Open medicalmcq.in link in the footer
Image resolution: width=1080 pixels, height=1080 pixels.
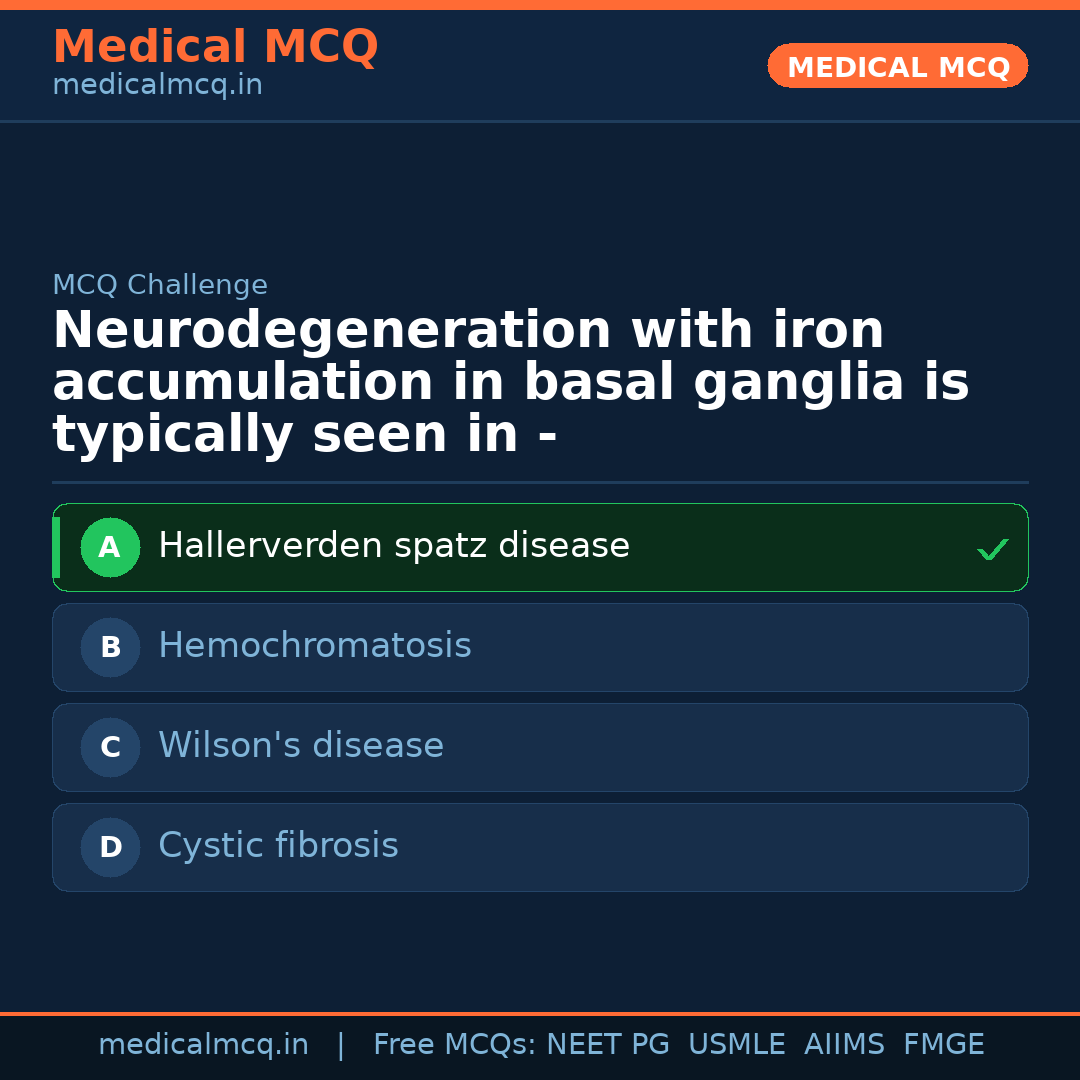pyautogui.click(x=203, y=1045)
